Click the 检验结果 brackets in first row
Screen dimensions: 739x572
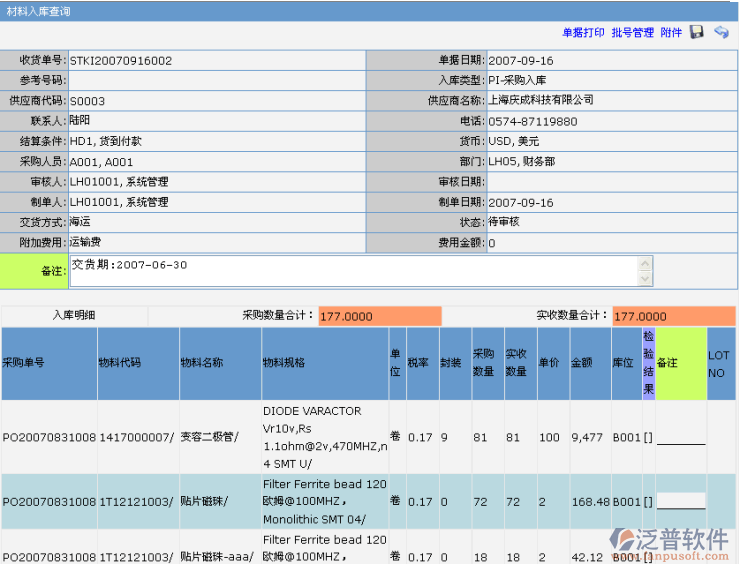[x=648, y=437]
